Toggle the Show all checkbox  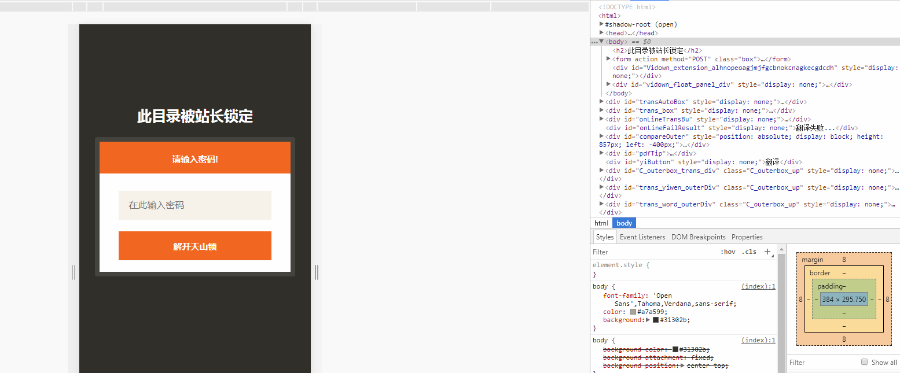point(864,362)
